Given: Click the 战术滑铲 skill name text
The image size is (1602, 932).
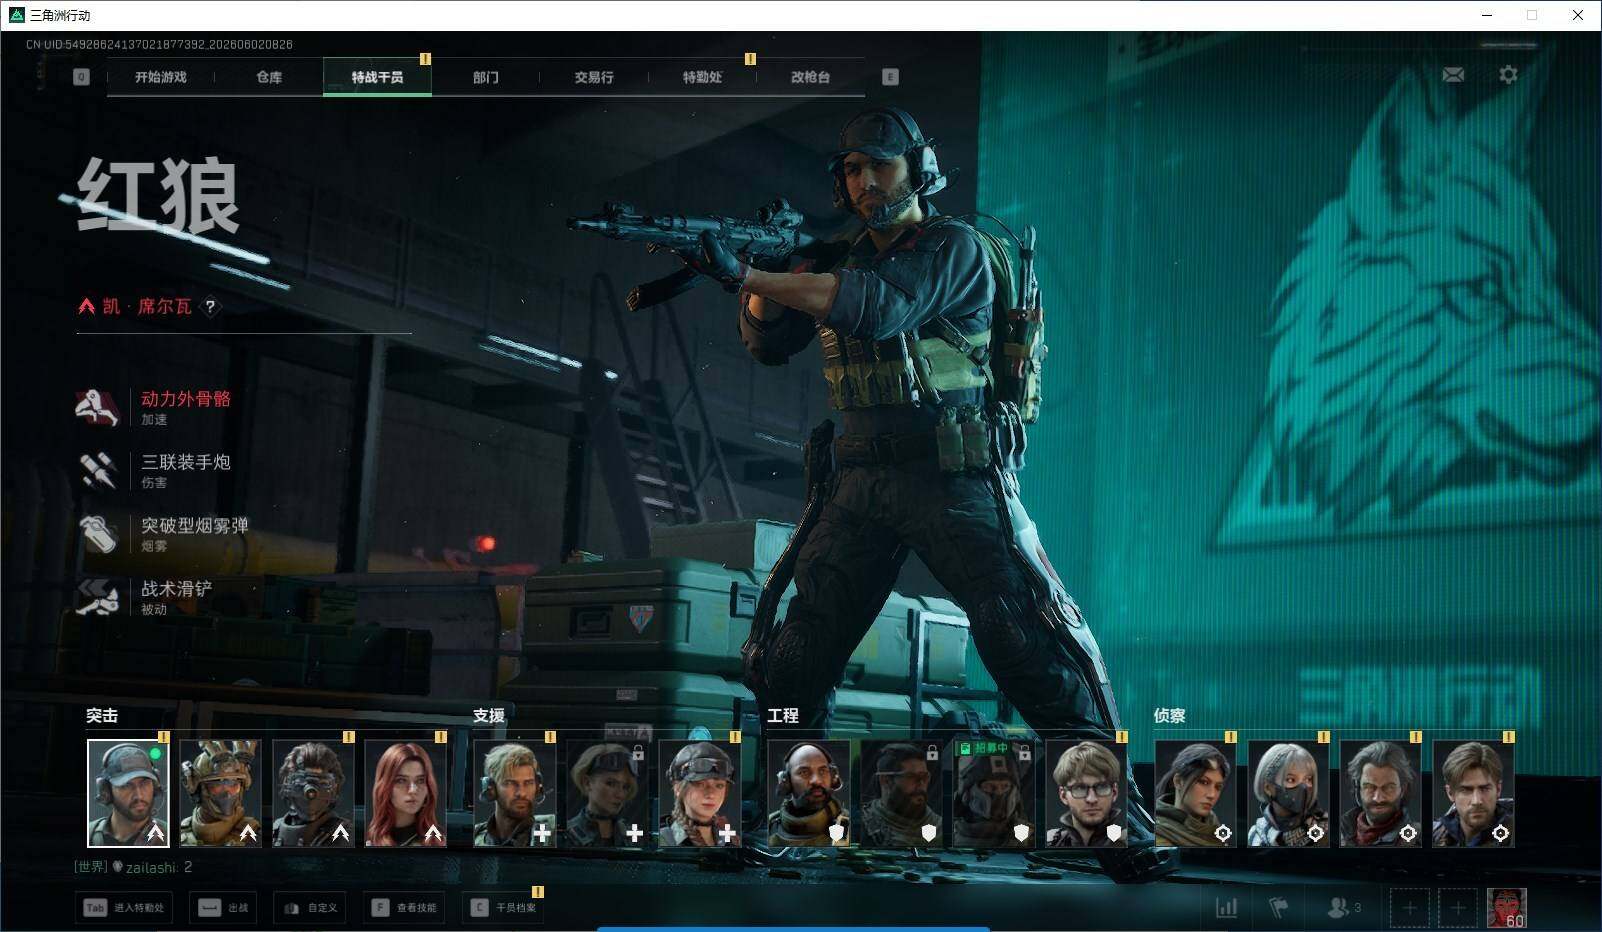Looking at the screenshot, I should coord(177,589).
